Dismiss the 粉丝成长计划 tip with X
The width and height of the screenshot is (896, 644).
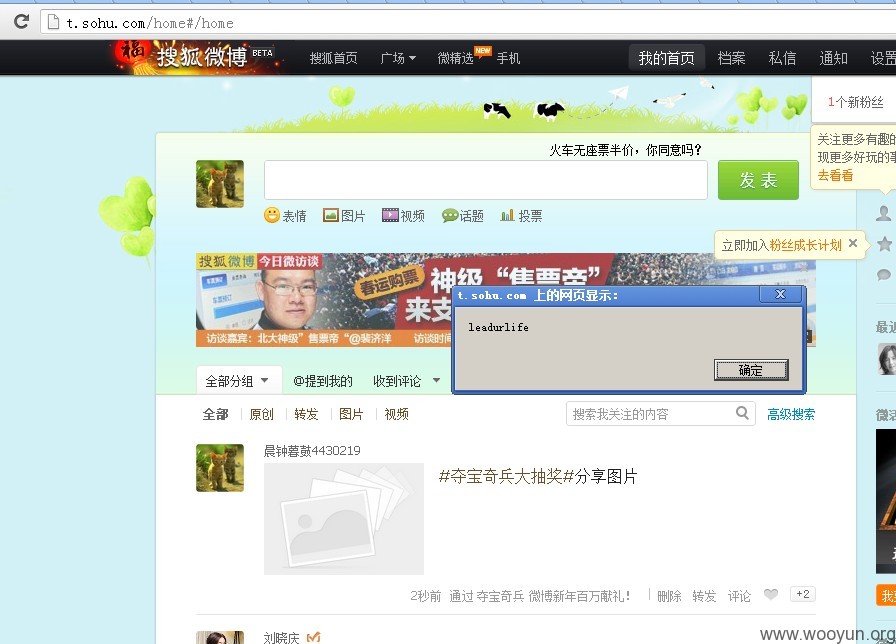853,243
